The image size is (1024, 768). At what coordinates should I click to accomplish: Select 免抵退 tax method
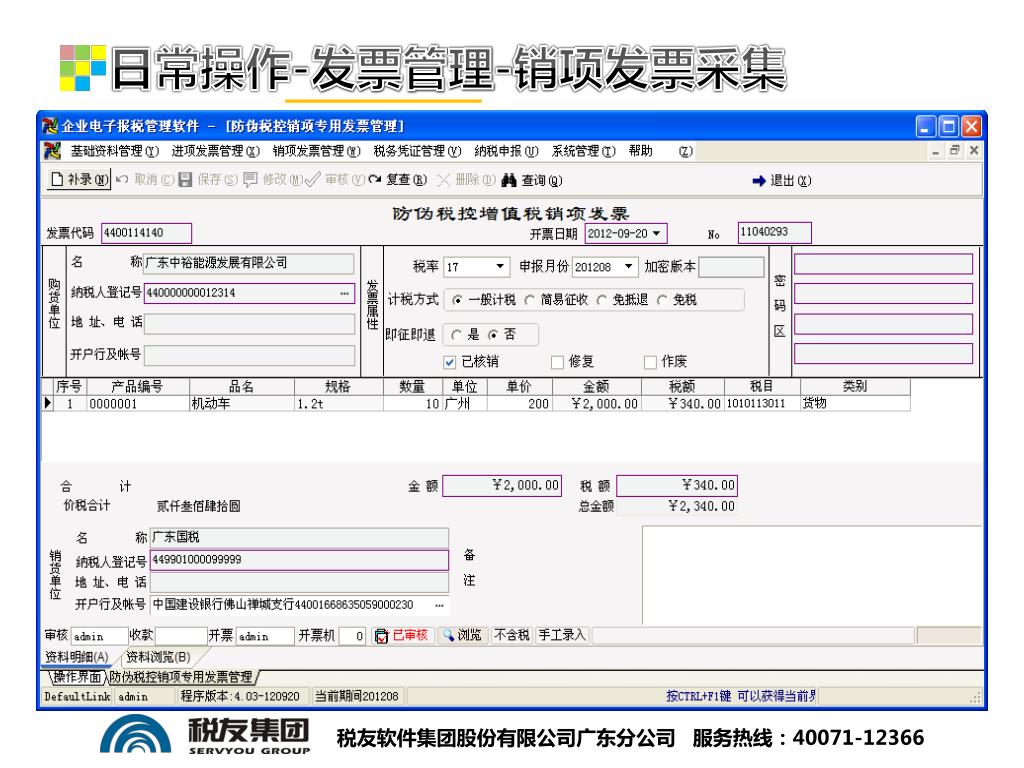click(x=601, y=300)
